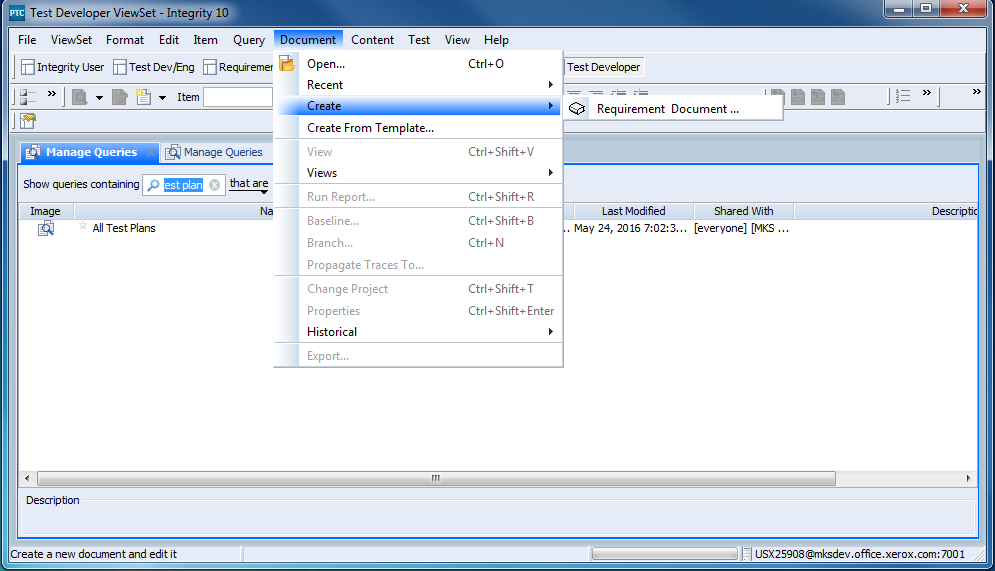Switch to the Test Dev/Eng viewset
Screen dimensions: 995x571
tap(154, 67)
